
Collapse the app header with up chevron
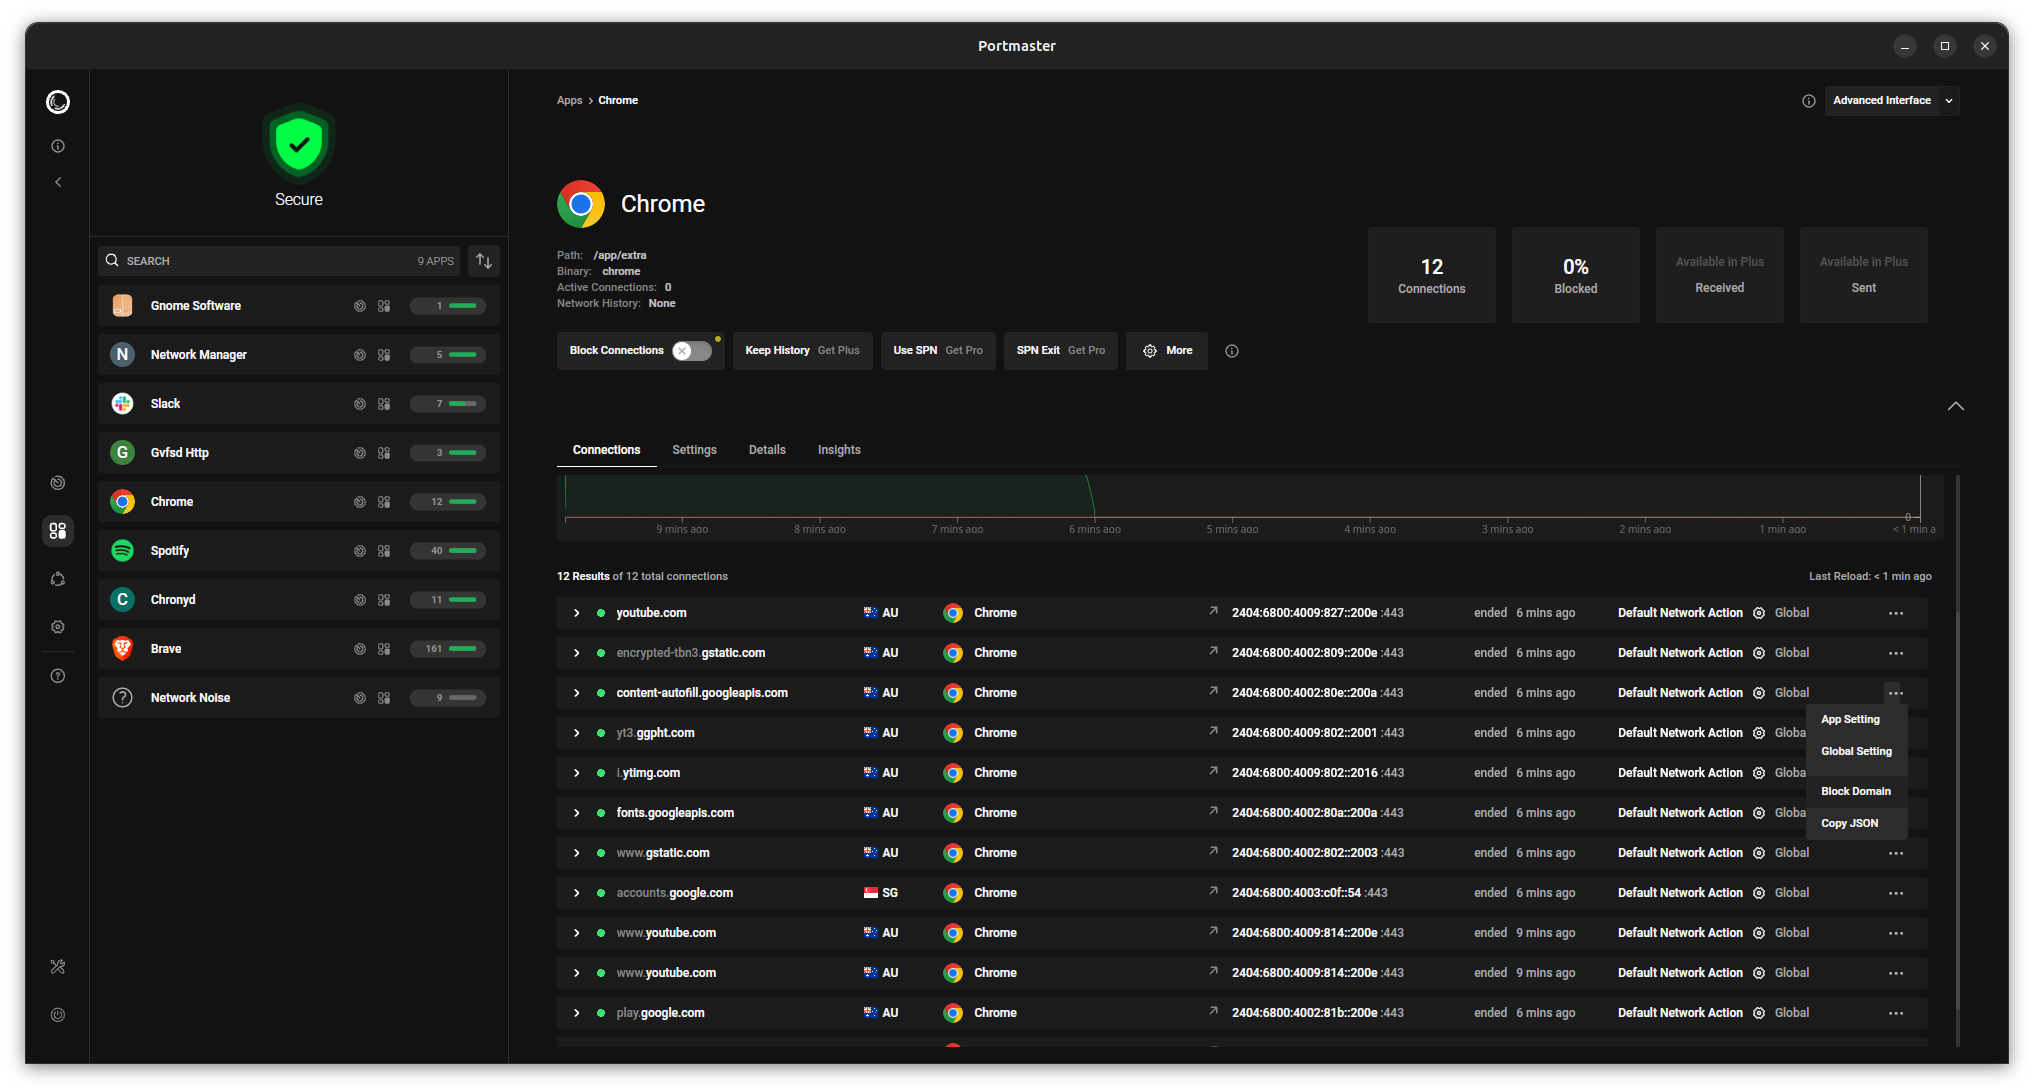[x=1956, y=406]
